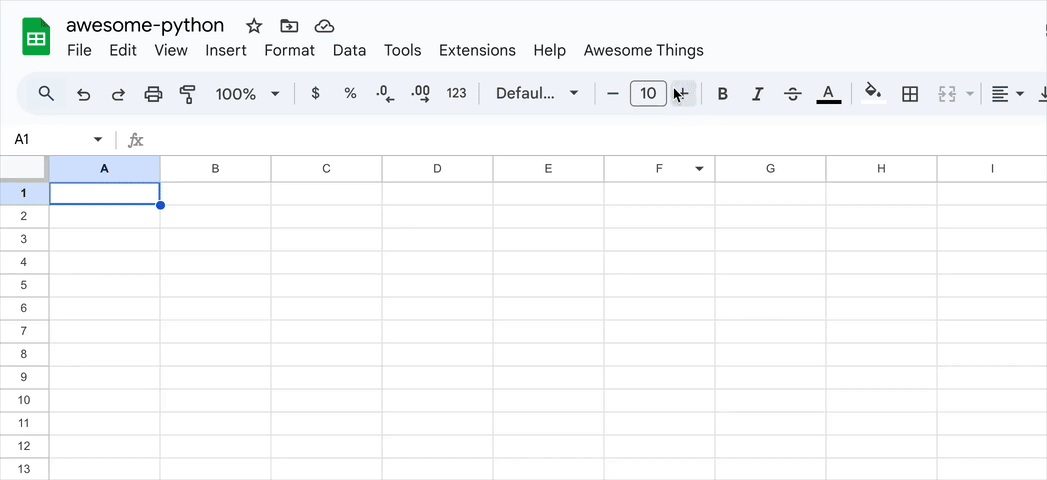1047x480 pixels.
Task: Print the spreadsheet
Action: 154,94
